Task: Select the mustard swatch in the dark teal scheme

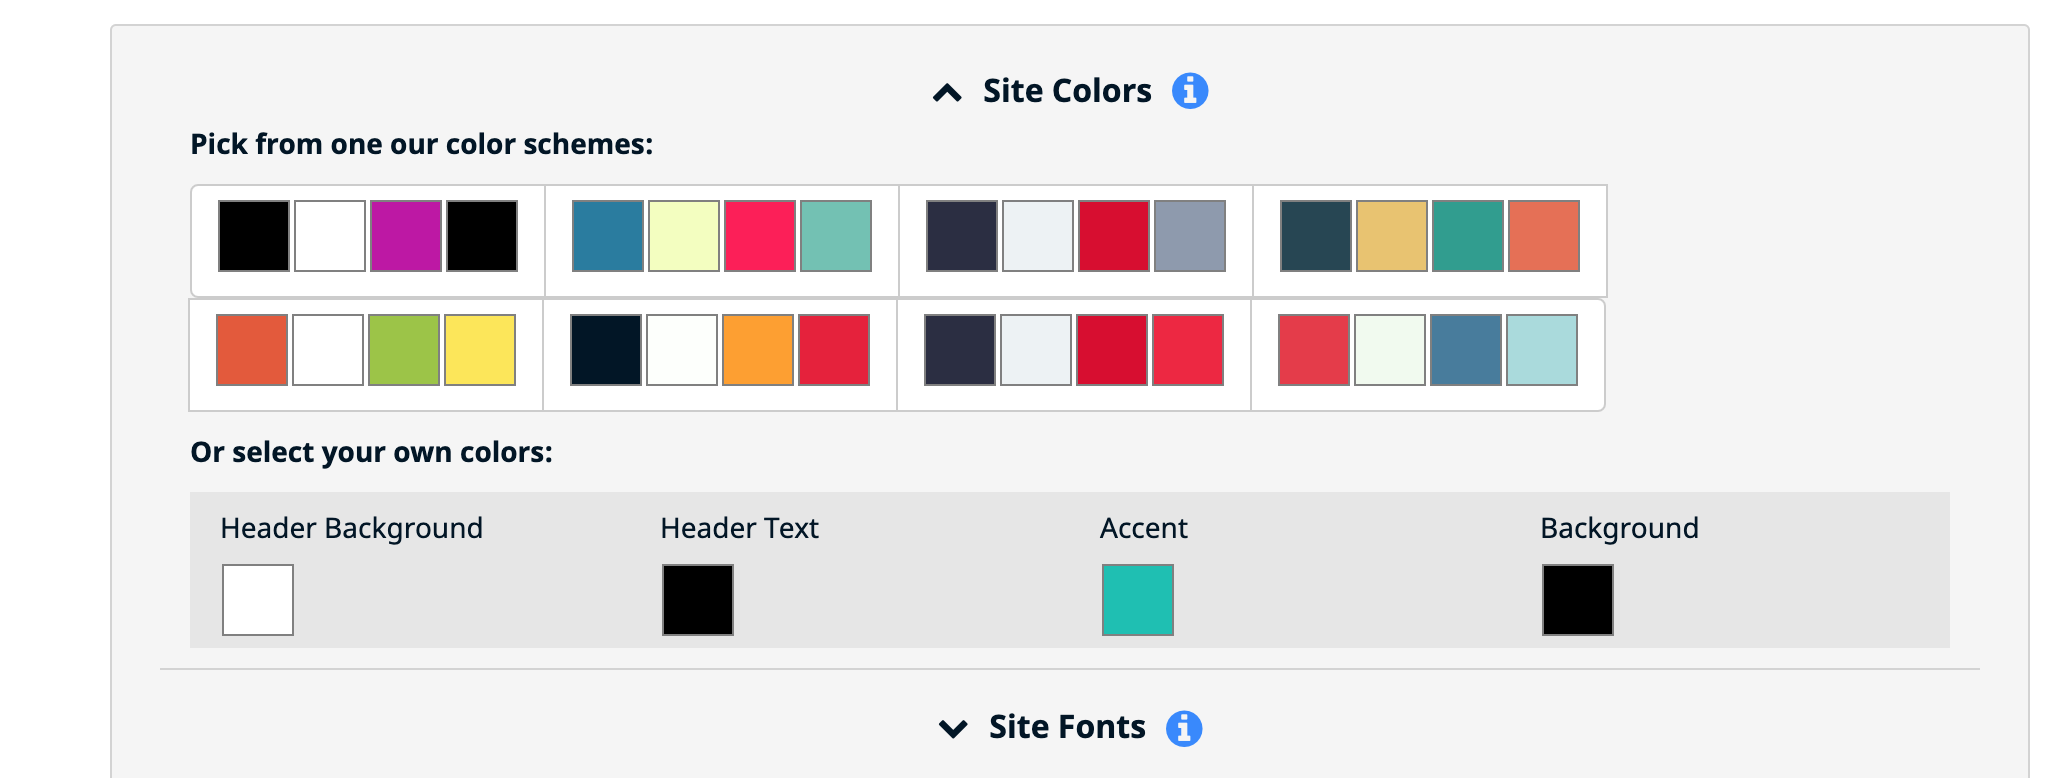Action: [1392, 236]
